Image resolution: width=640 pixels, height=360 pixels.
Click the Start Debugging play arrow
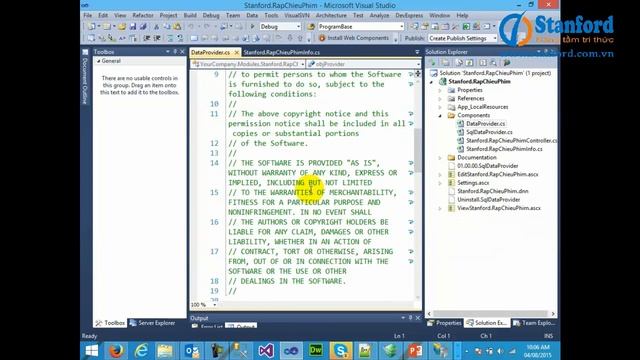252,27
